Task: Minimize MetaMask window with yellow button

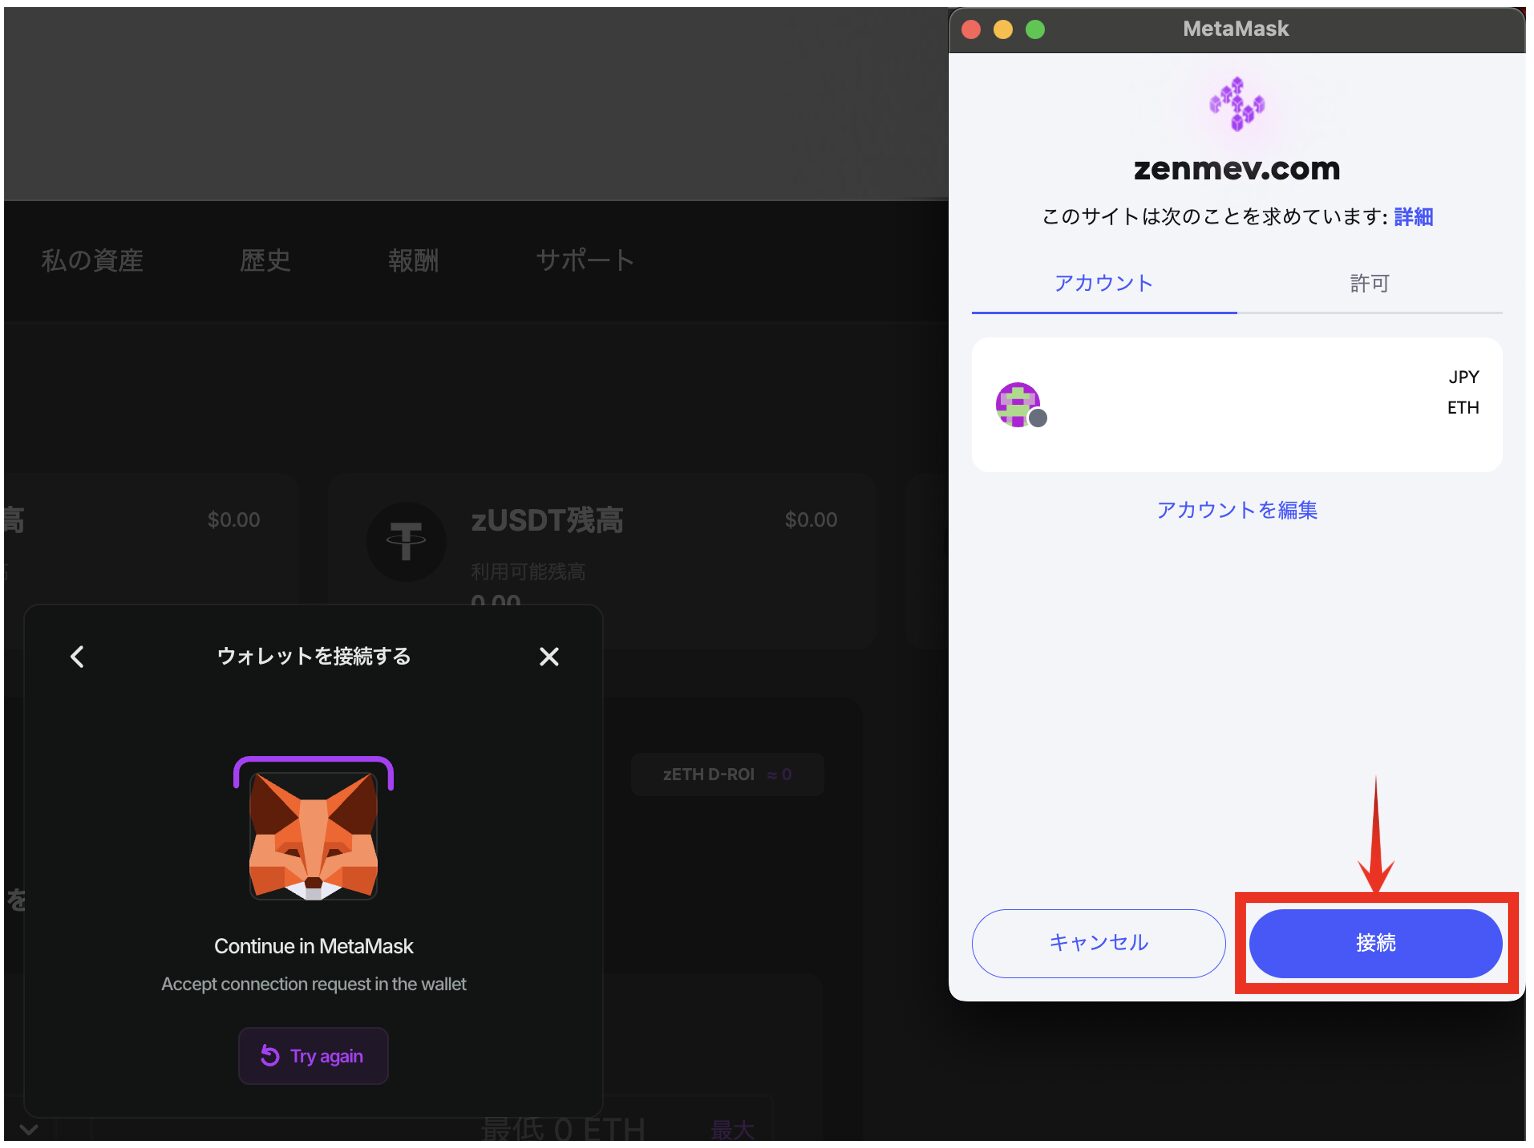Action: (x=1003, y=30)
